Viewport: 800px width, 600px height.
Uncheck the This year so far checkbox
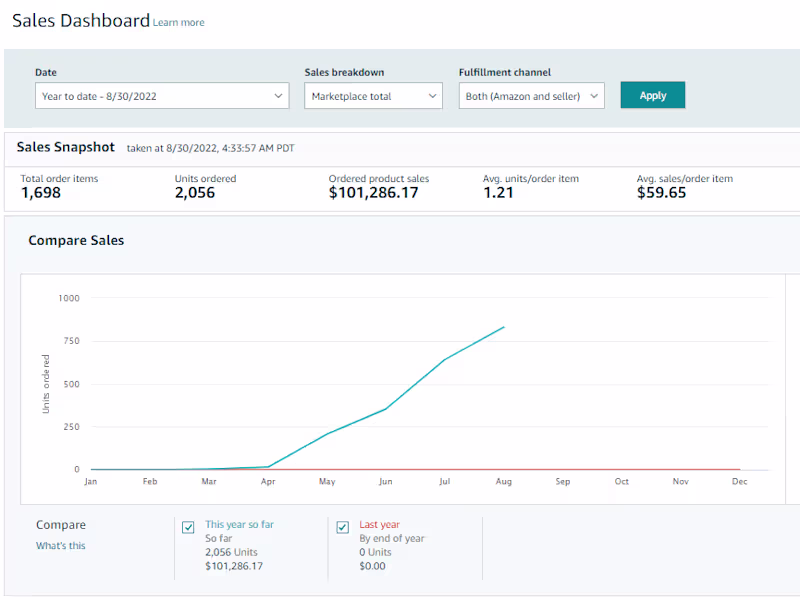coord(189,527)
